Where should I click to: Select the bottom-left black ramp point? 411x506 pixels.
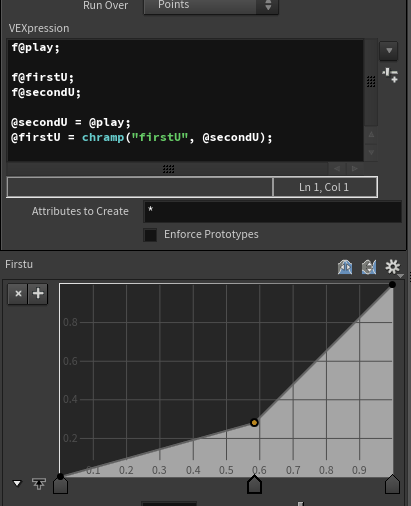coord(60,477)
